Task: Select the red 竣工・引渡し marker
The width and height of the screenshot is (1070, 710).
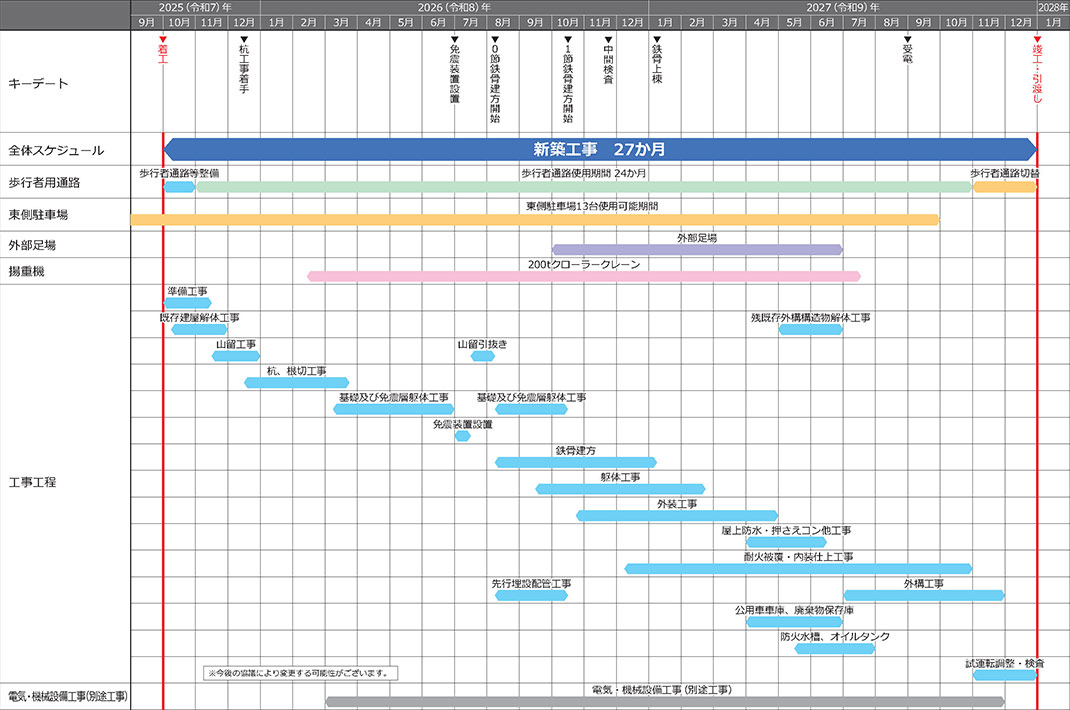Action: point(1037,70)
